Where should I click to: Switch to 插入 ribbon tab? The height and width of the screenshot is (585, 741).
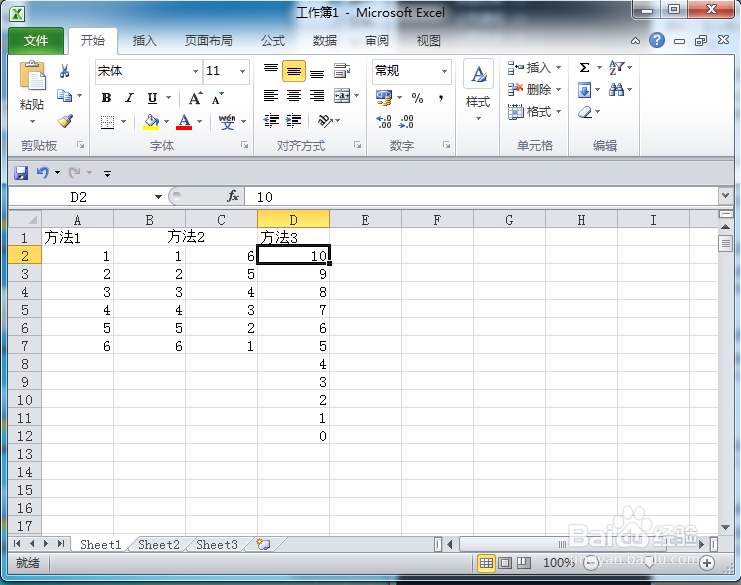pos(145,41)
